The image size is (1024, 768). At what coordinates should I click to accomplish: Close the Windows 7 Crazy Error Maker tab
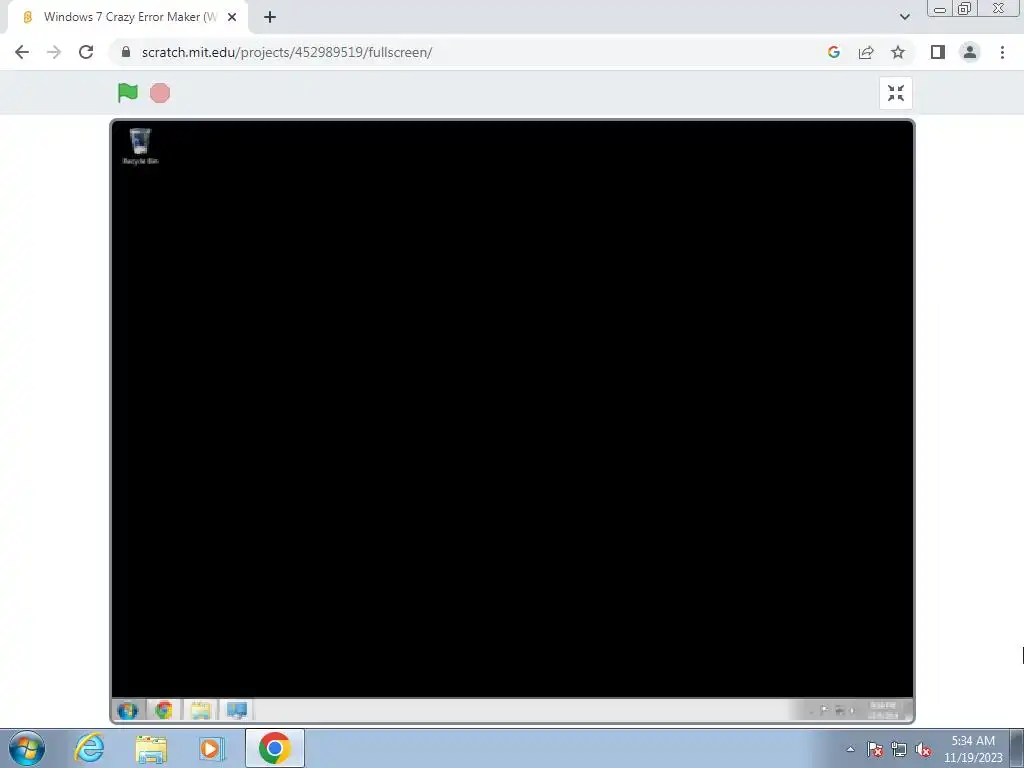232,18
